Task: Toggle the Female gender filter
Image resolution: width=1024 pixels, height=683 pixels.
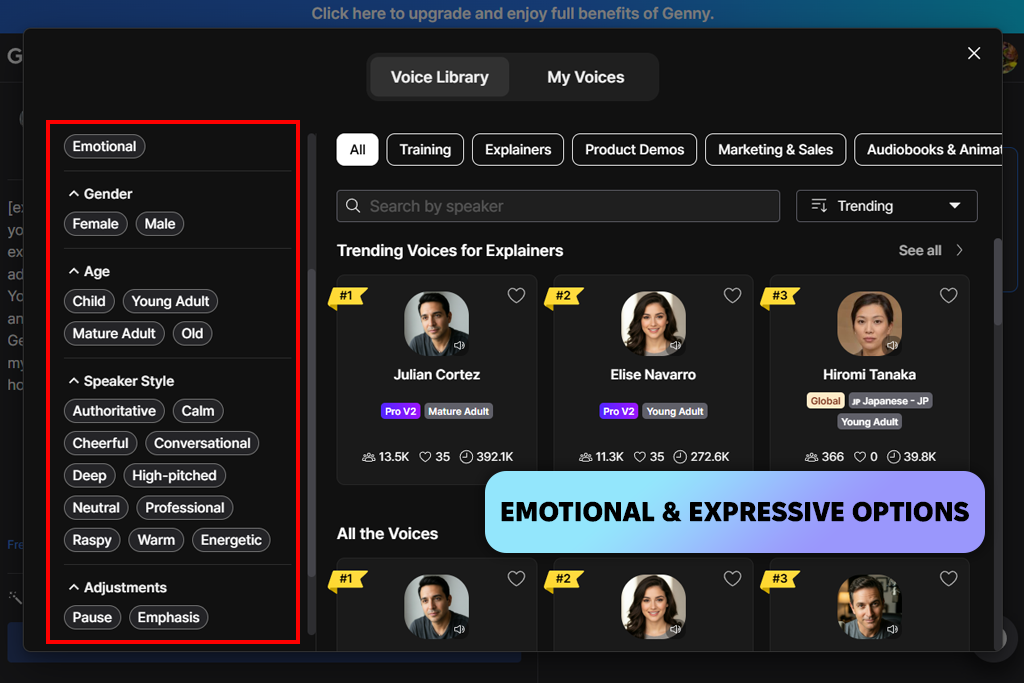Action: click(x=95, y=224)
